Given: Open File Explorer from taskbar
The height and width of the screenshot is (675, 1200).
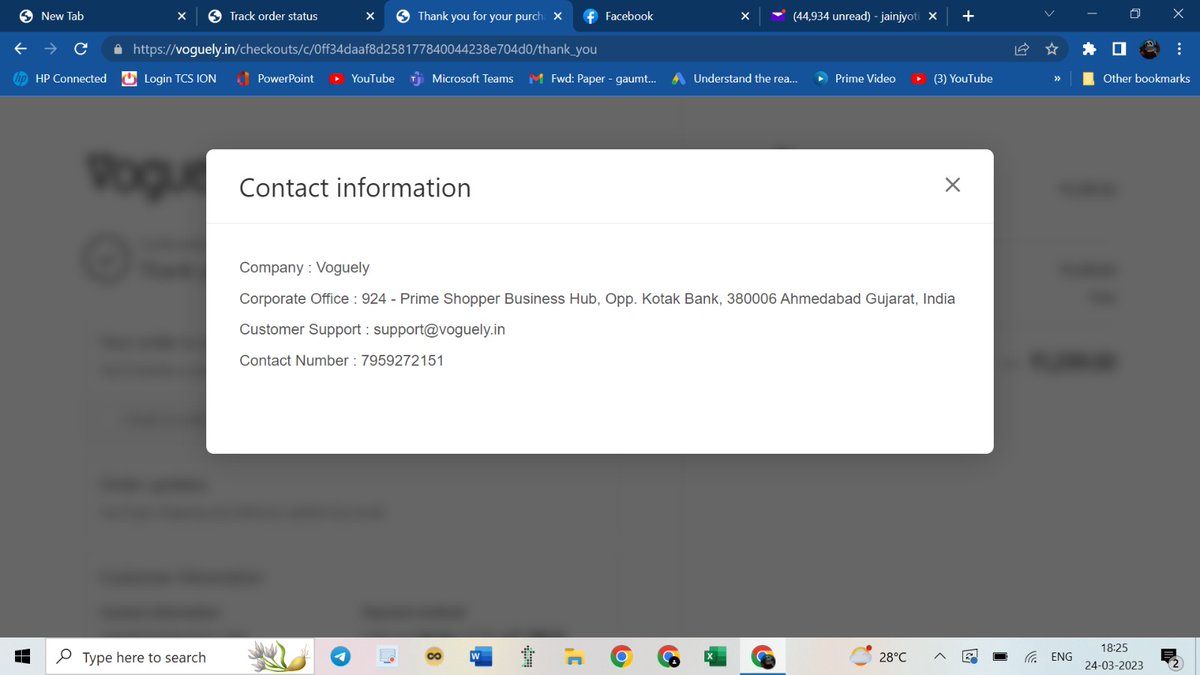Looking at the screenshot, I should click(574, 656).
